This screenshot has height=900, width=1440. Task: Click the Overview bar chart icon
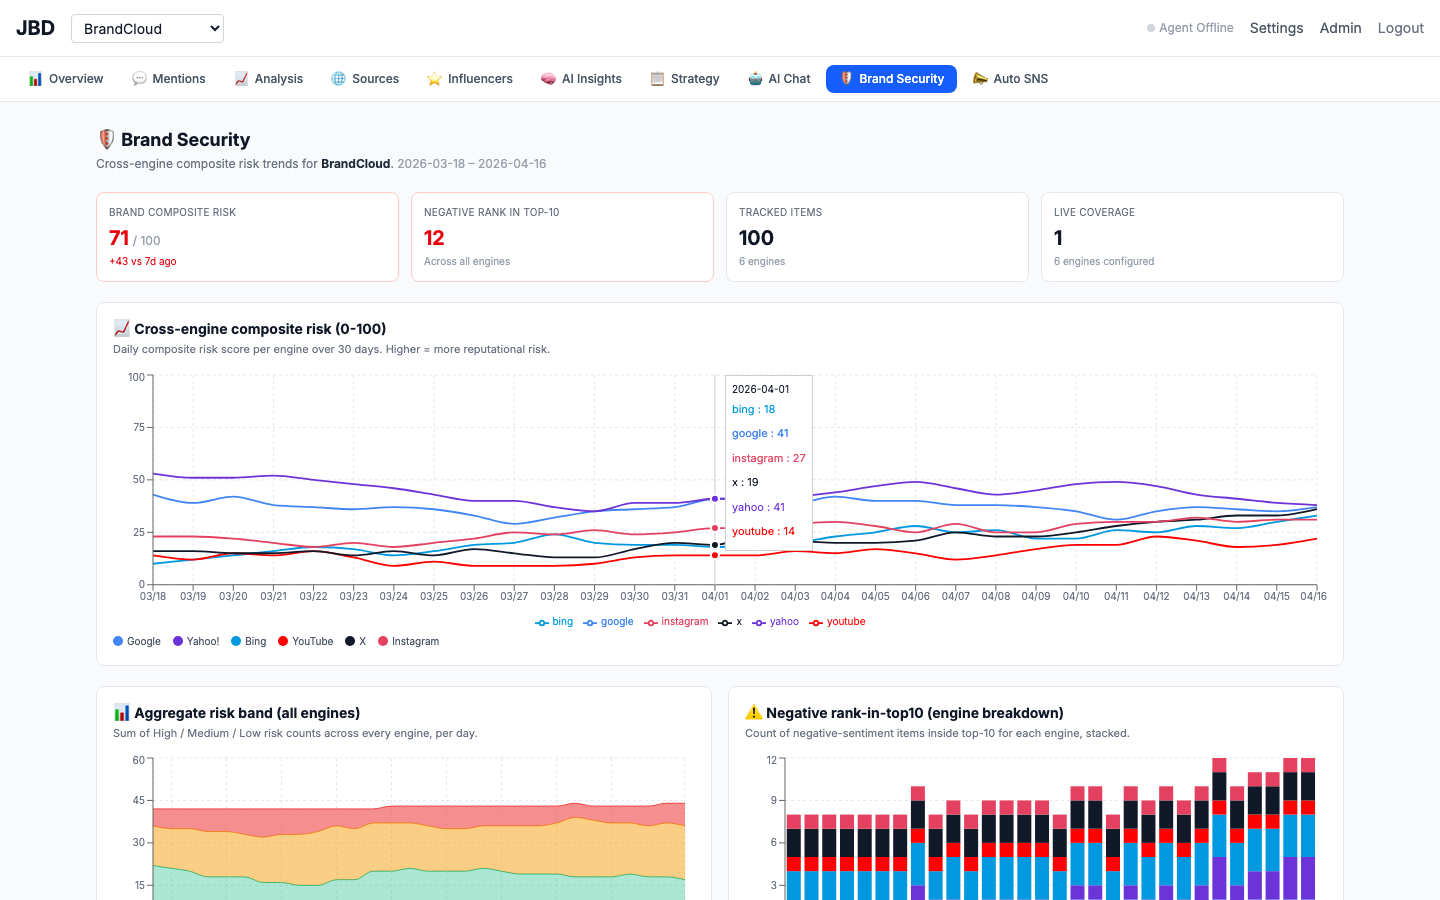point(36,79)
